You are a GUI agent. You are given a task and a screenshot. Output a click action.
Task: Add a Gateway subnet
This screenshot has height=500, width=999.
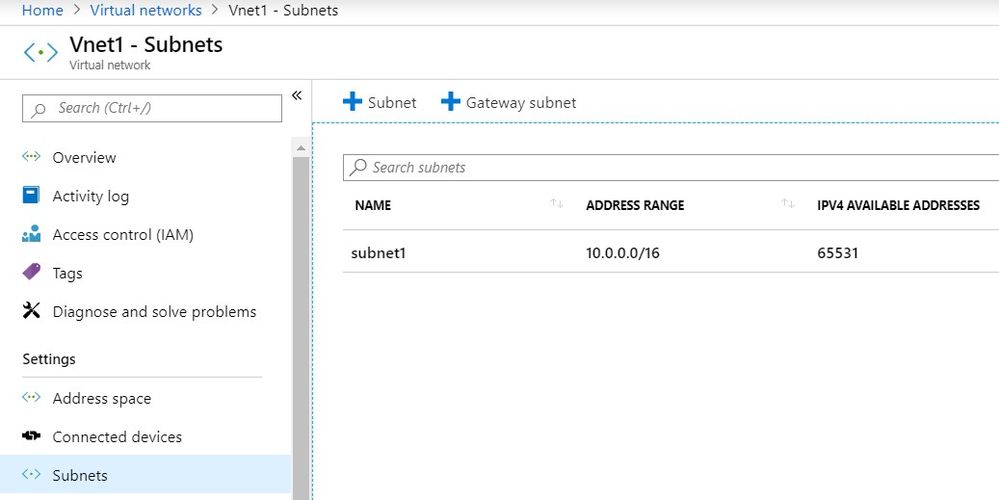point(509,102)
